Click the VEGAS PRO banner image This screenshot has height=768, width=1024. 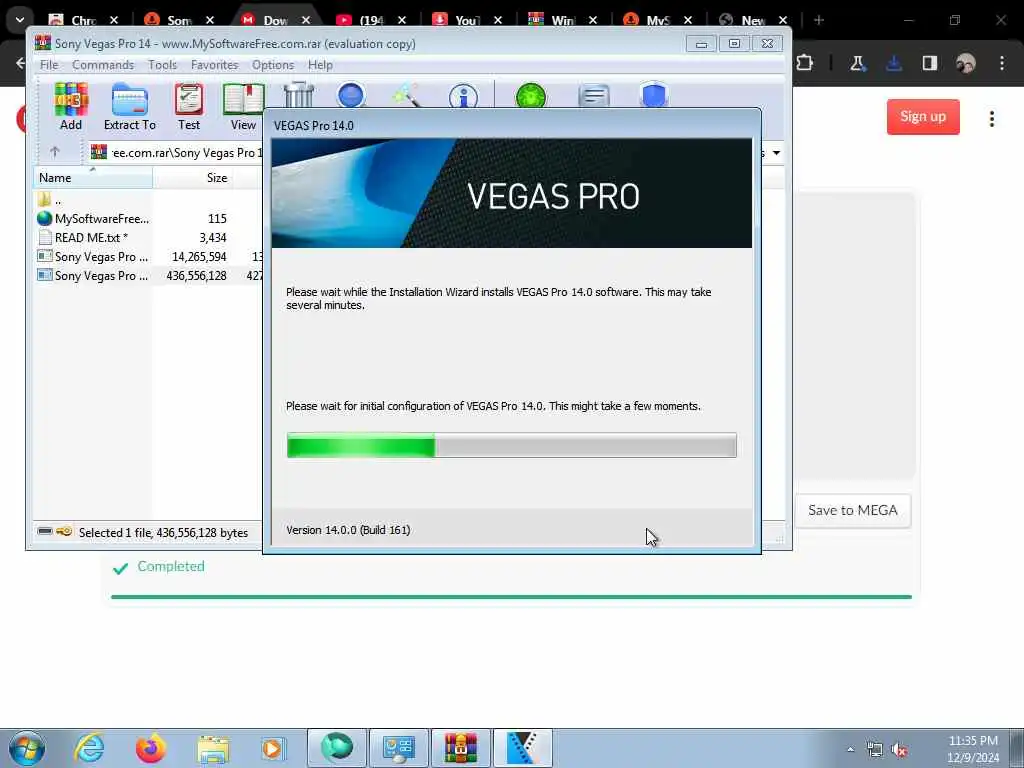[511, 193]
